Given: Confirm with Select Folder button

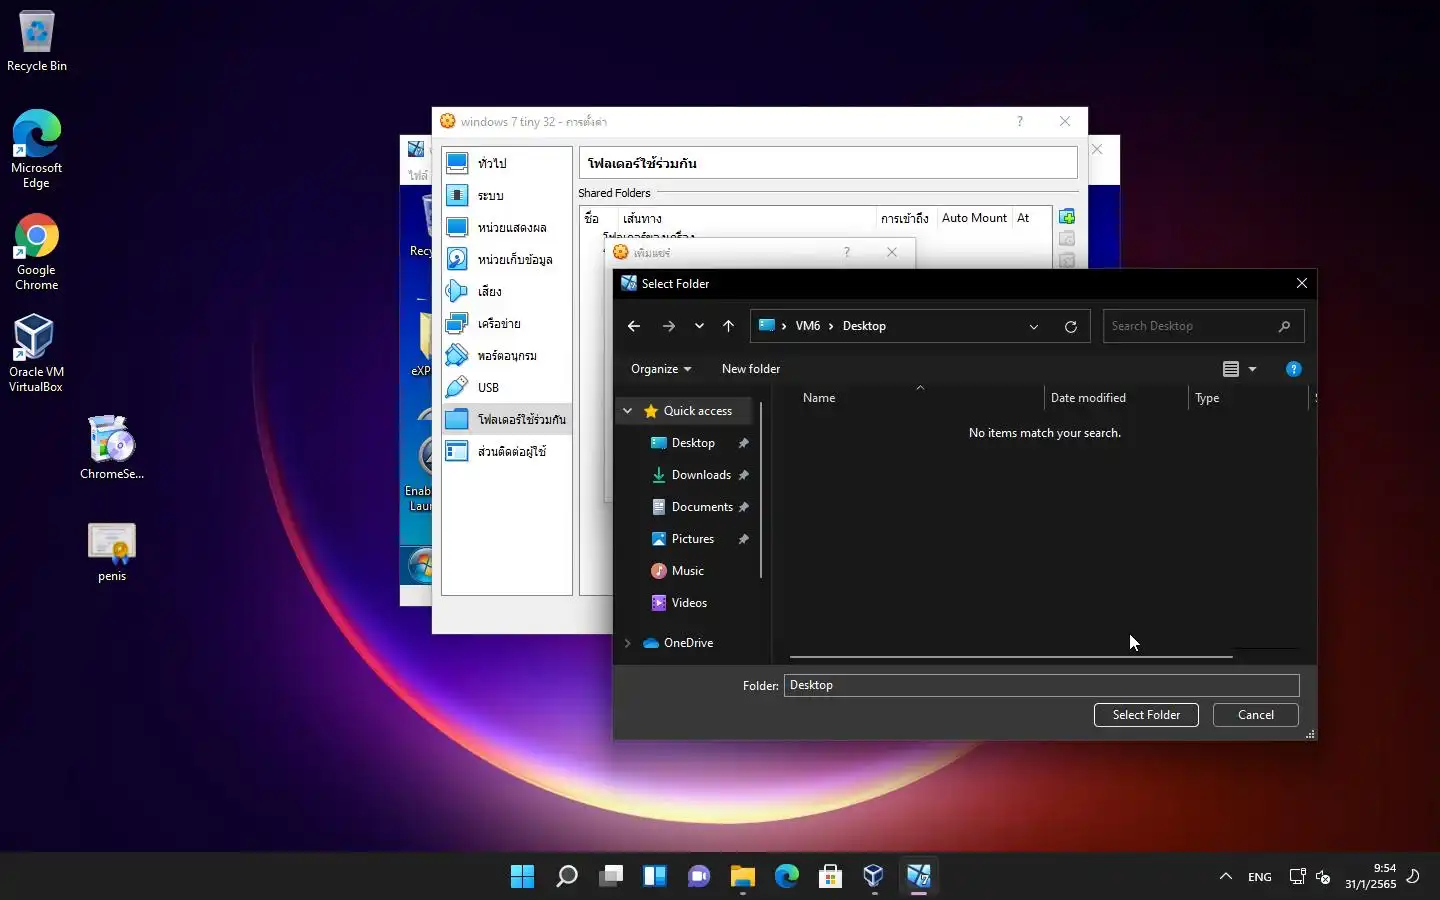Looking at the screenshot, I should [1146, 715].
